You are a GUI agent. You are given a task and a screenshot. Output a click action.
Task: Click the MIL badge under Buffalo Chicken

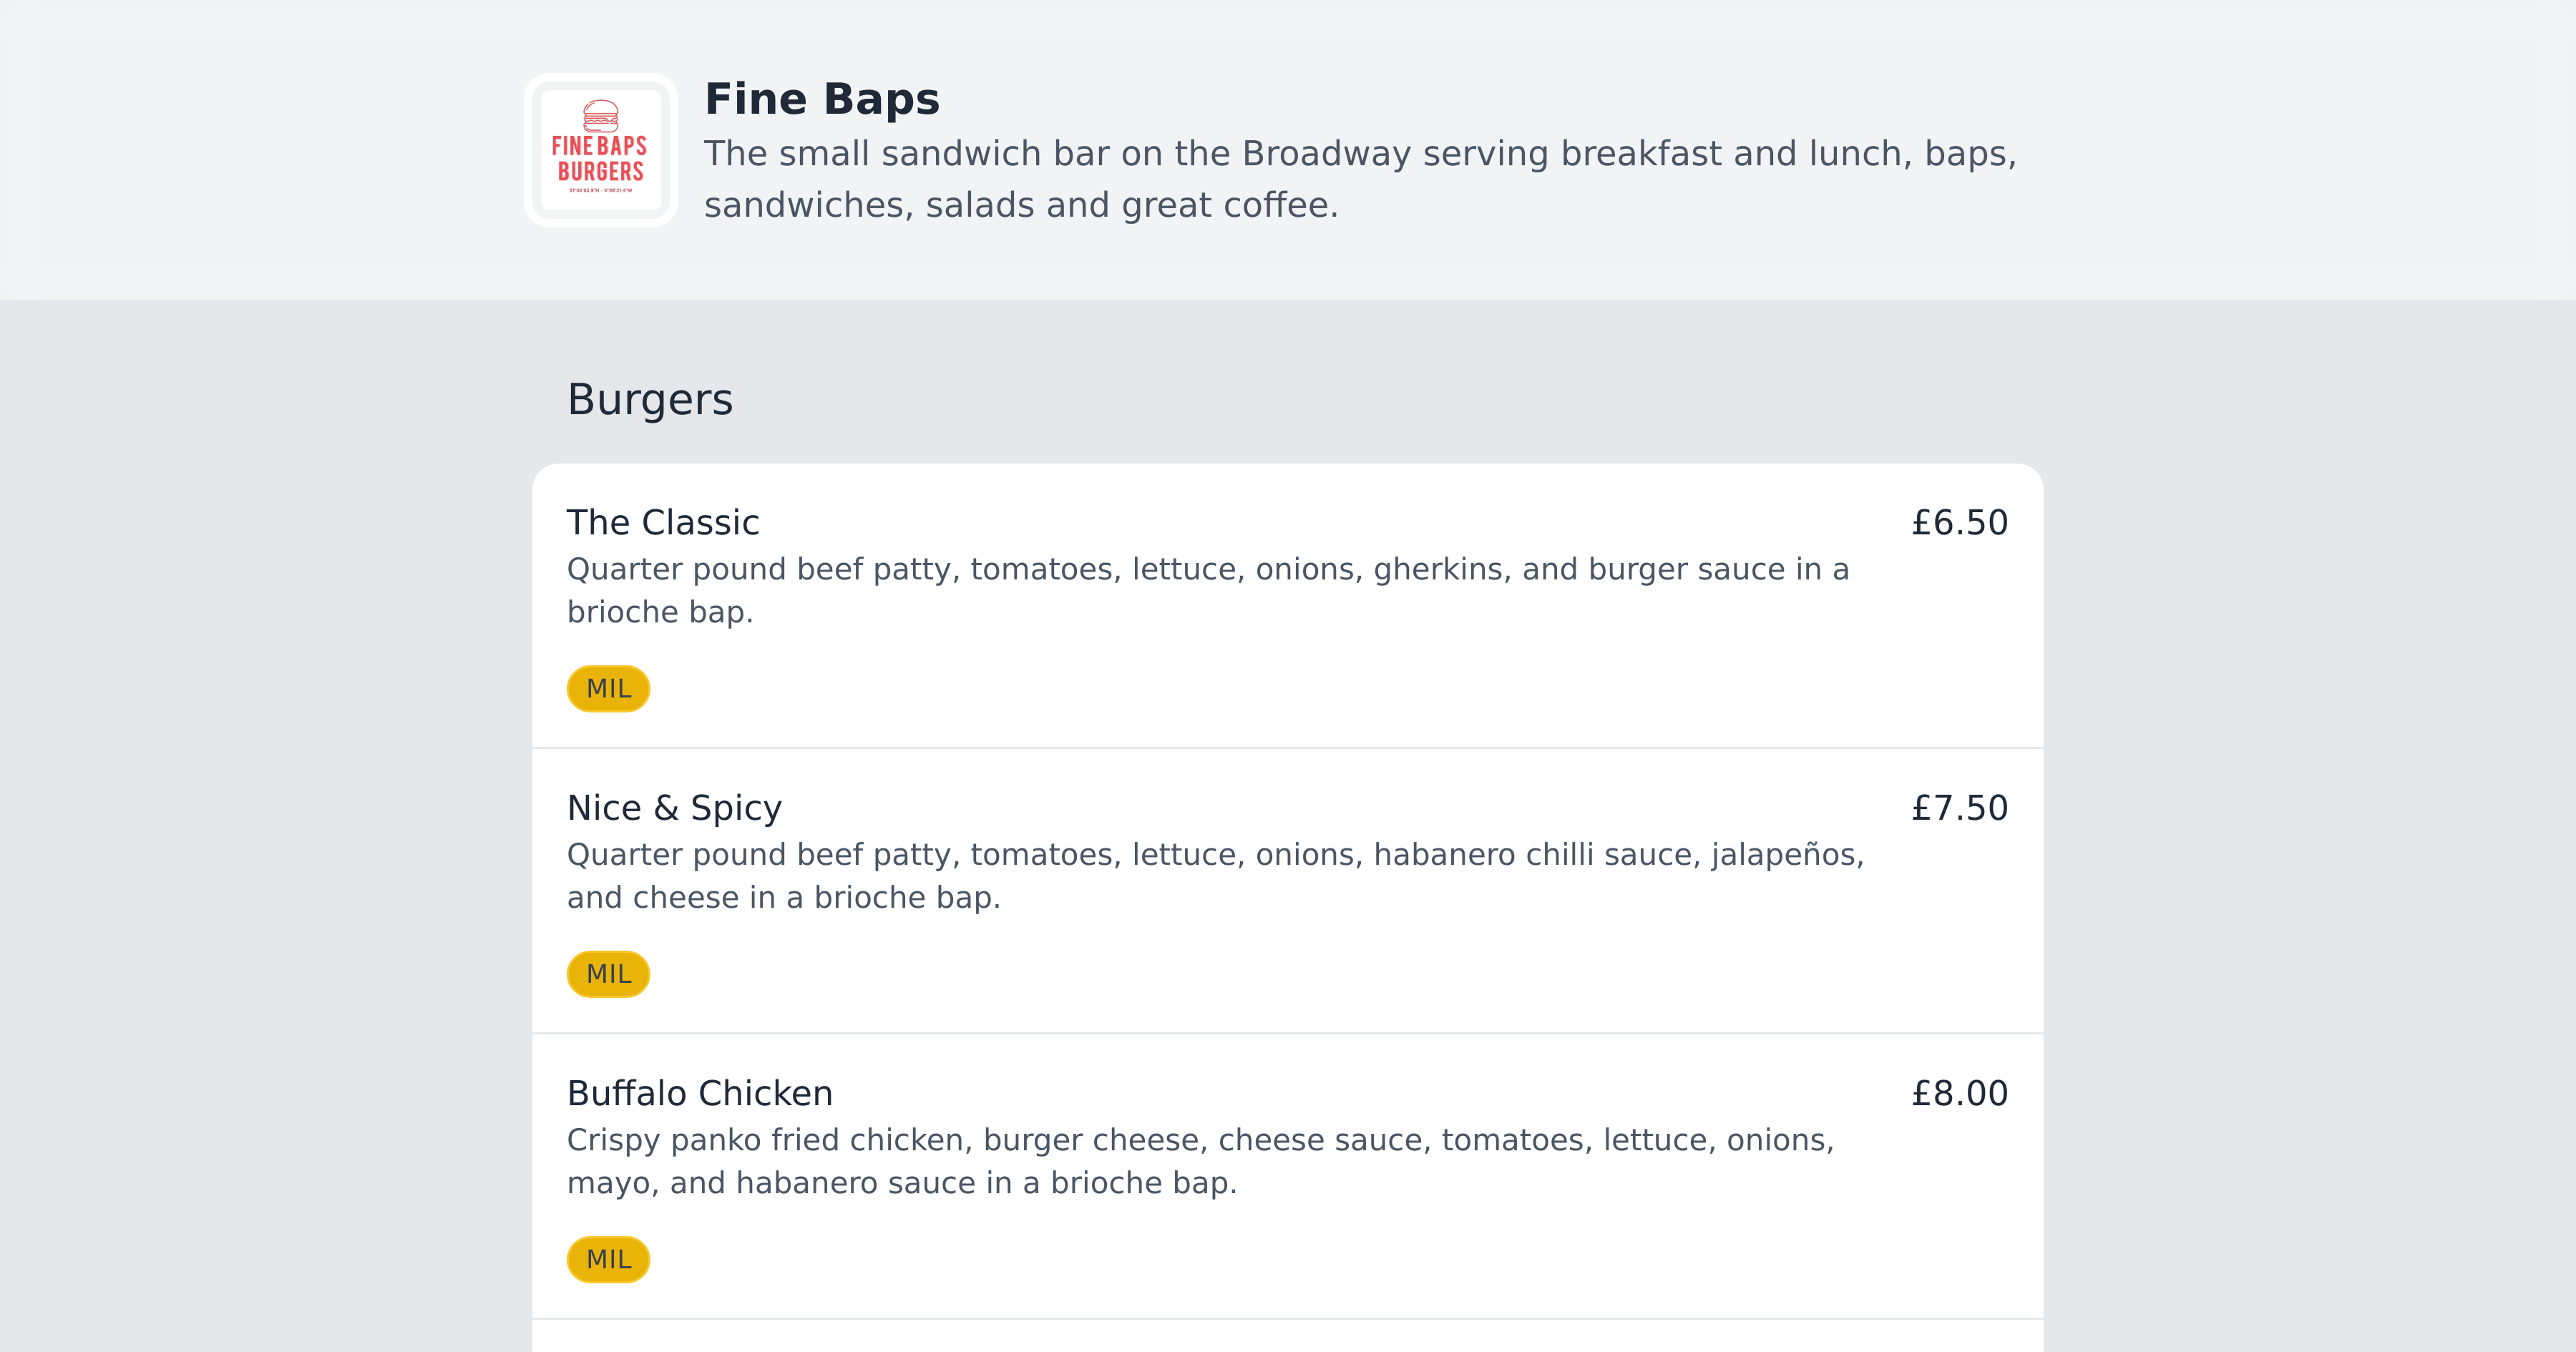[x=607, y=1259]
